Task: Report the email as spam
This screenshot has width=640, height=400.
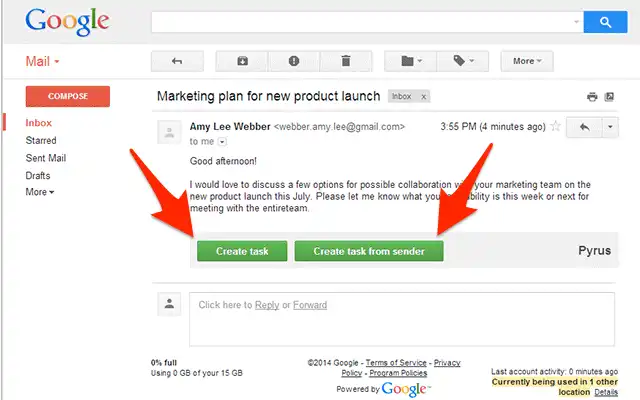Action: (294, 61)
